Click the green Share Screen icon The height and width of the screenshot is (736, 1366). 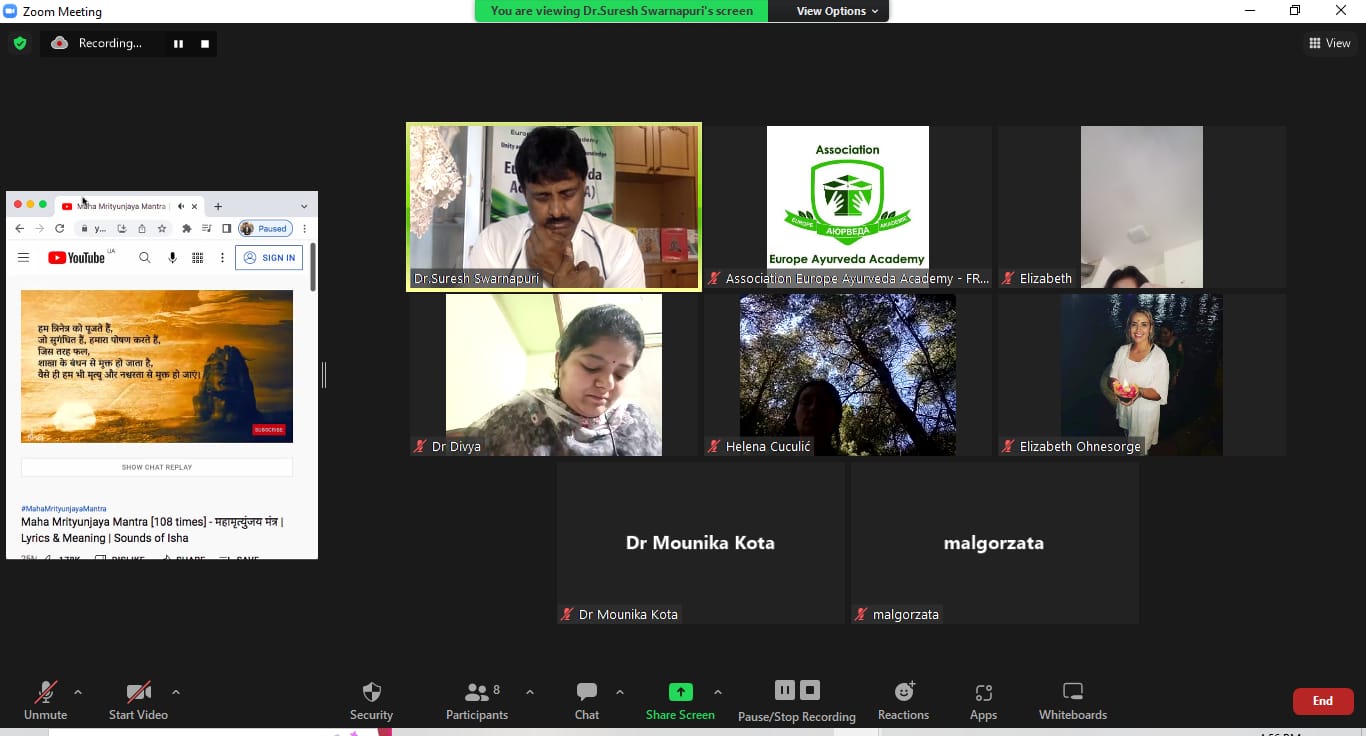(x=680, y=692)
